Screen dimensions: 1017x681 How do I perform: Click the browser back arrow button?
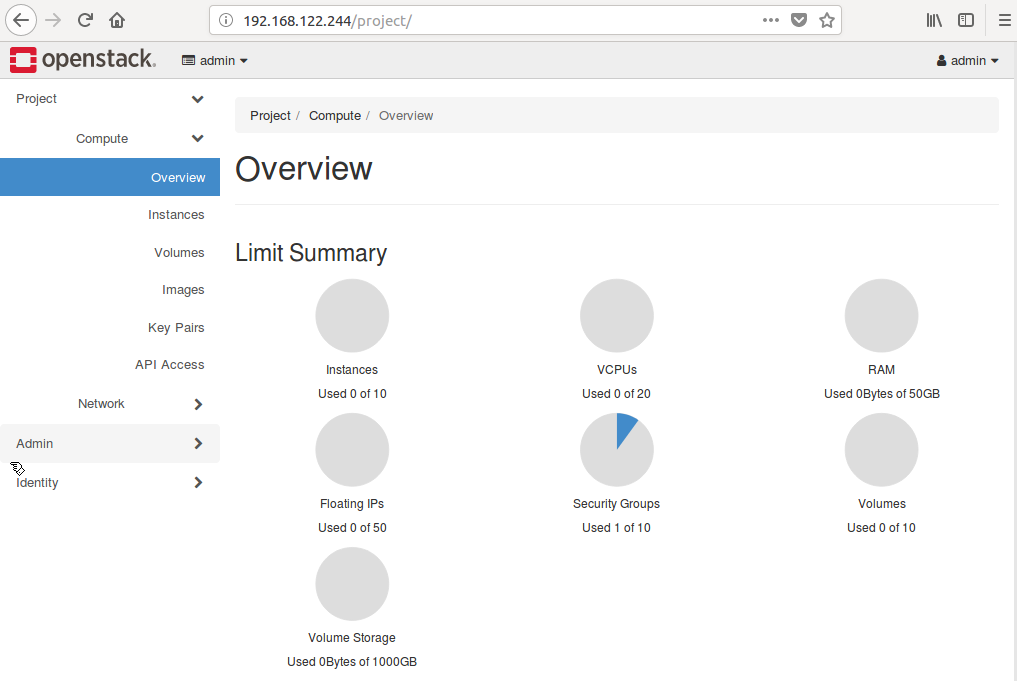(x=21, y=20)
